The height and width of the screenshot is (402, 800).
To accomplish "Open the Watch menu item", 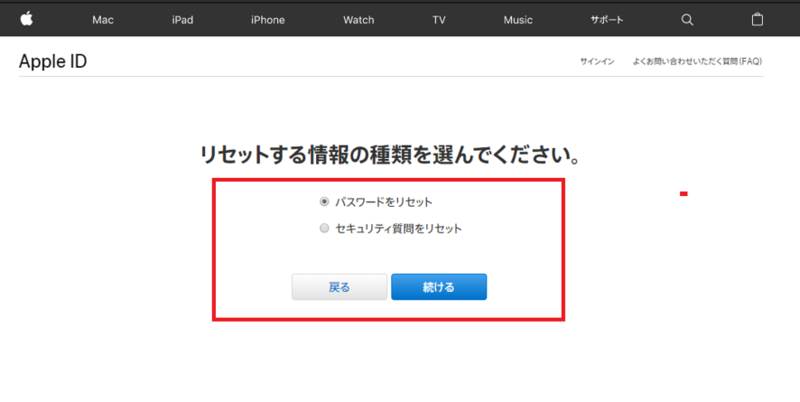I will (358, 20).
